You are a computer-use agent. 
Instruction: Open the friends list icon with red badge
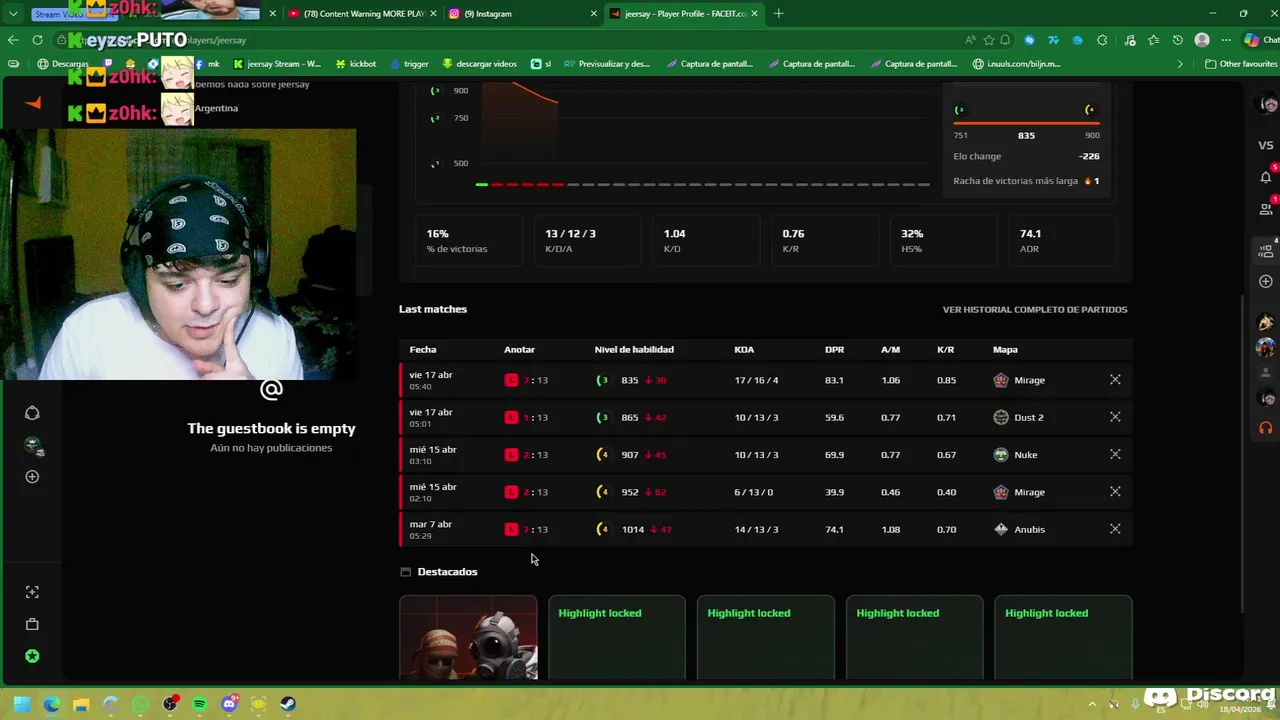(x=1266, y=209)
